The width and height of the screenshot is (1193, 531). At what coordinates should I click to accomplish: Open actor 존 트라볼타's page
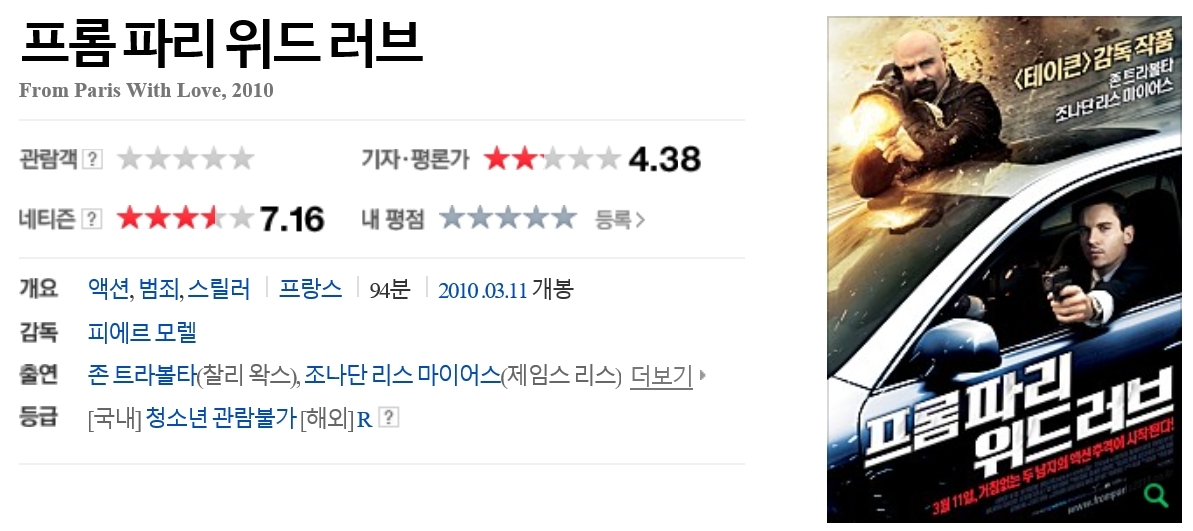[142, 376]
